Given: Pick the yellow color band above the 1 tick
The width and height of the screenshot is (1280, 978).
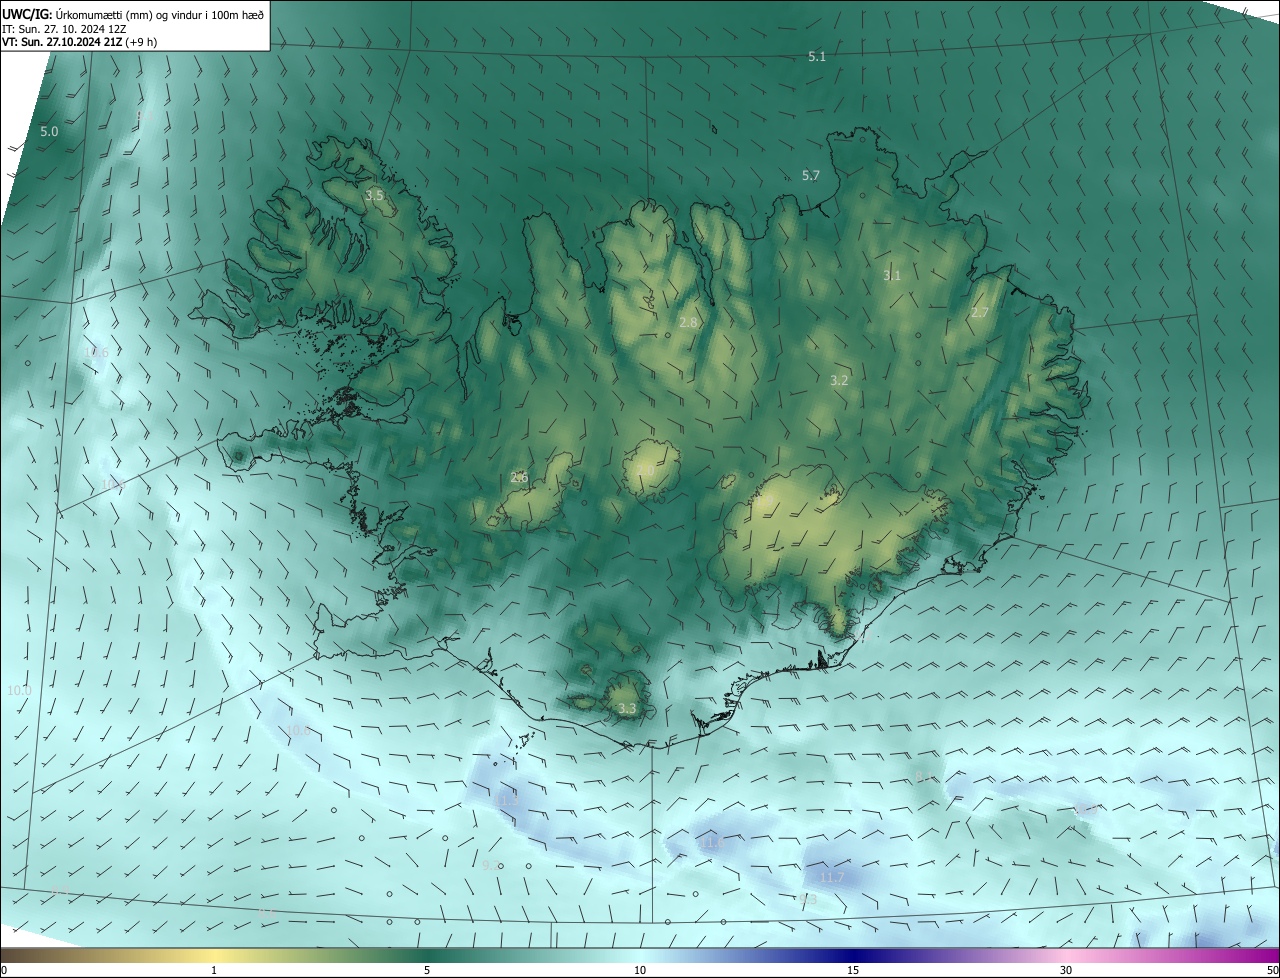Looking at the screenshot, I should pyautogui.click(x=214, y=955).
